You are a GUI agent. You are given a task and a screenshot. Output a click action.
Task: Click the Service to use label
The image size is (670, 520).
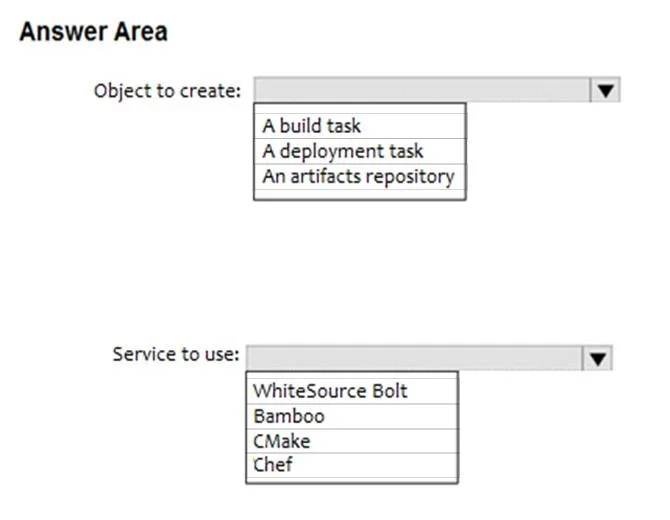point(176,355)
